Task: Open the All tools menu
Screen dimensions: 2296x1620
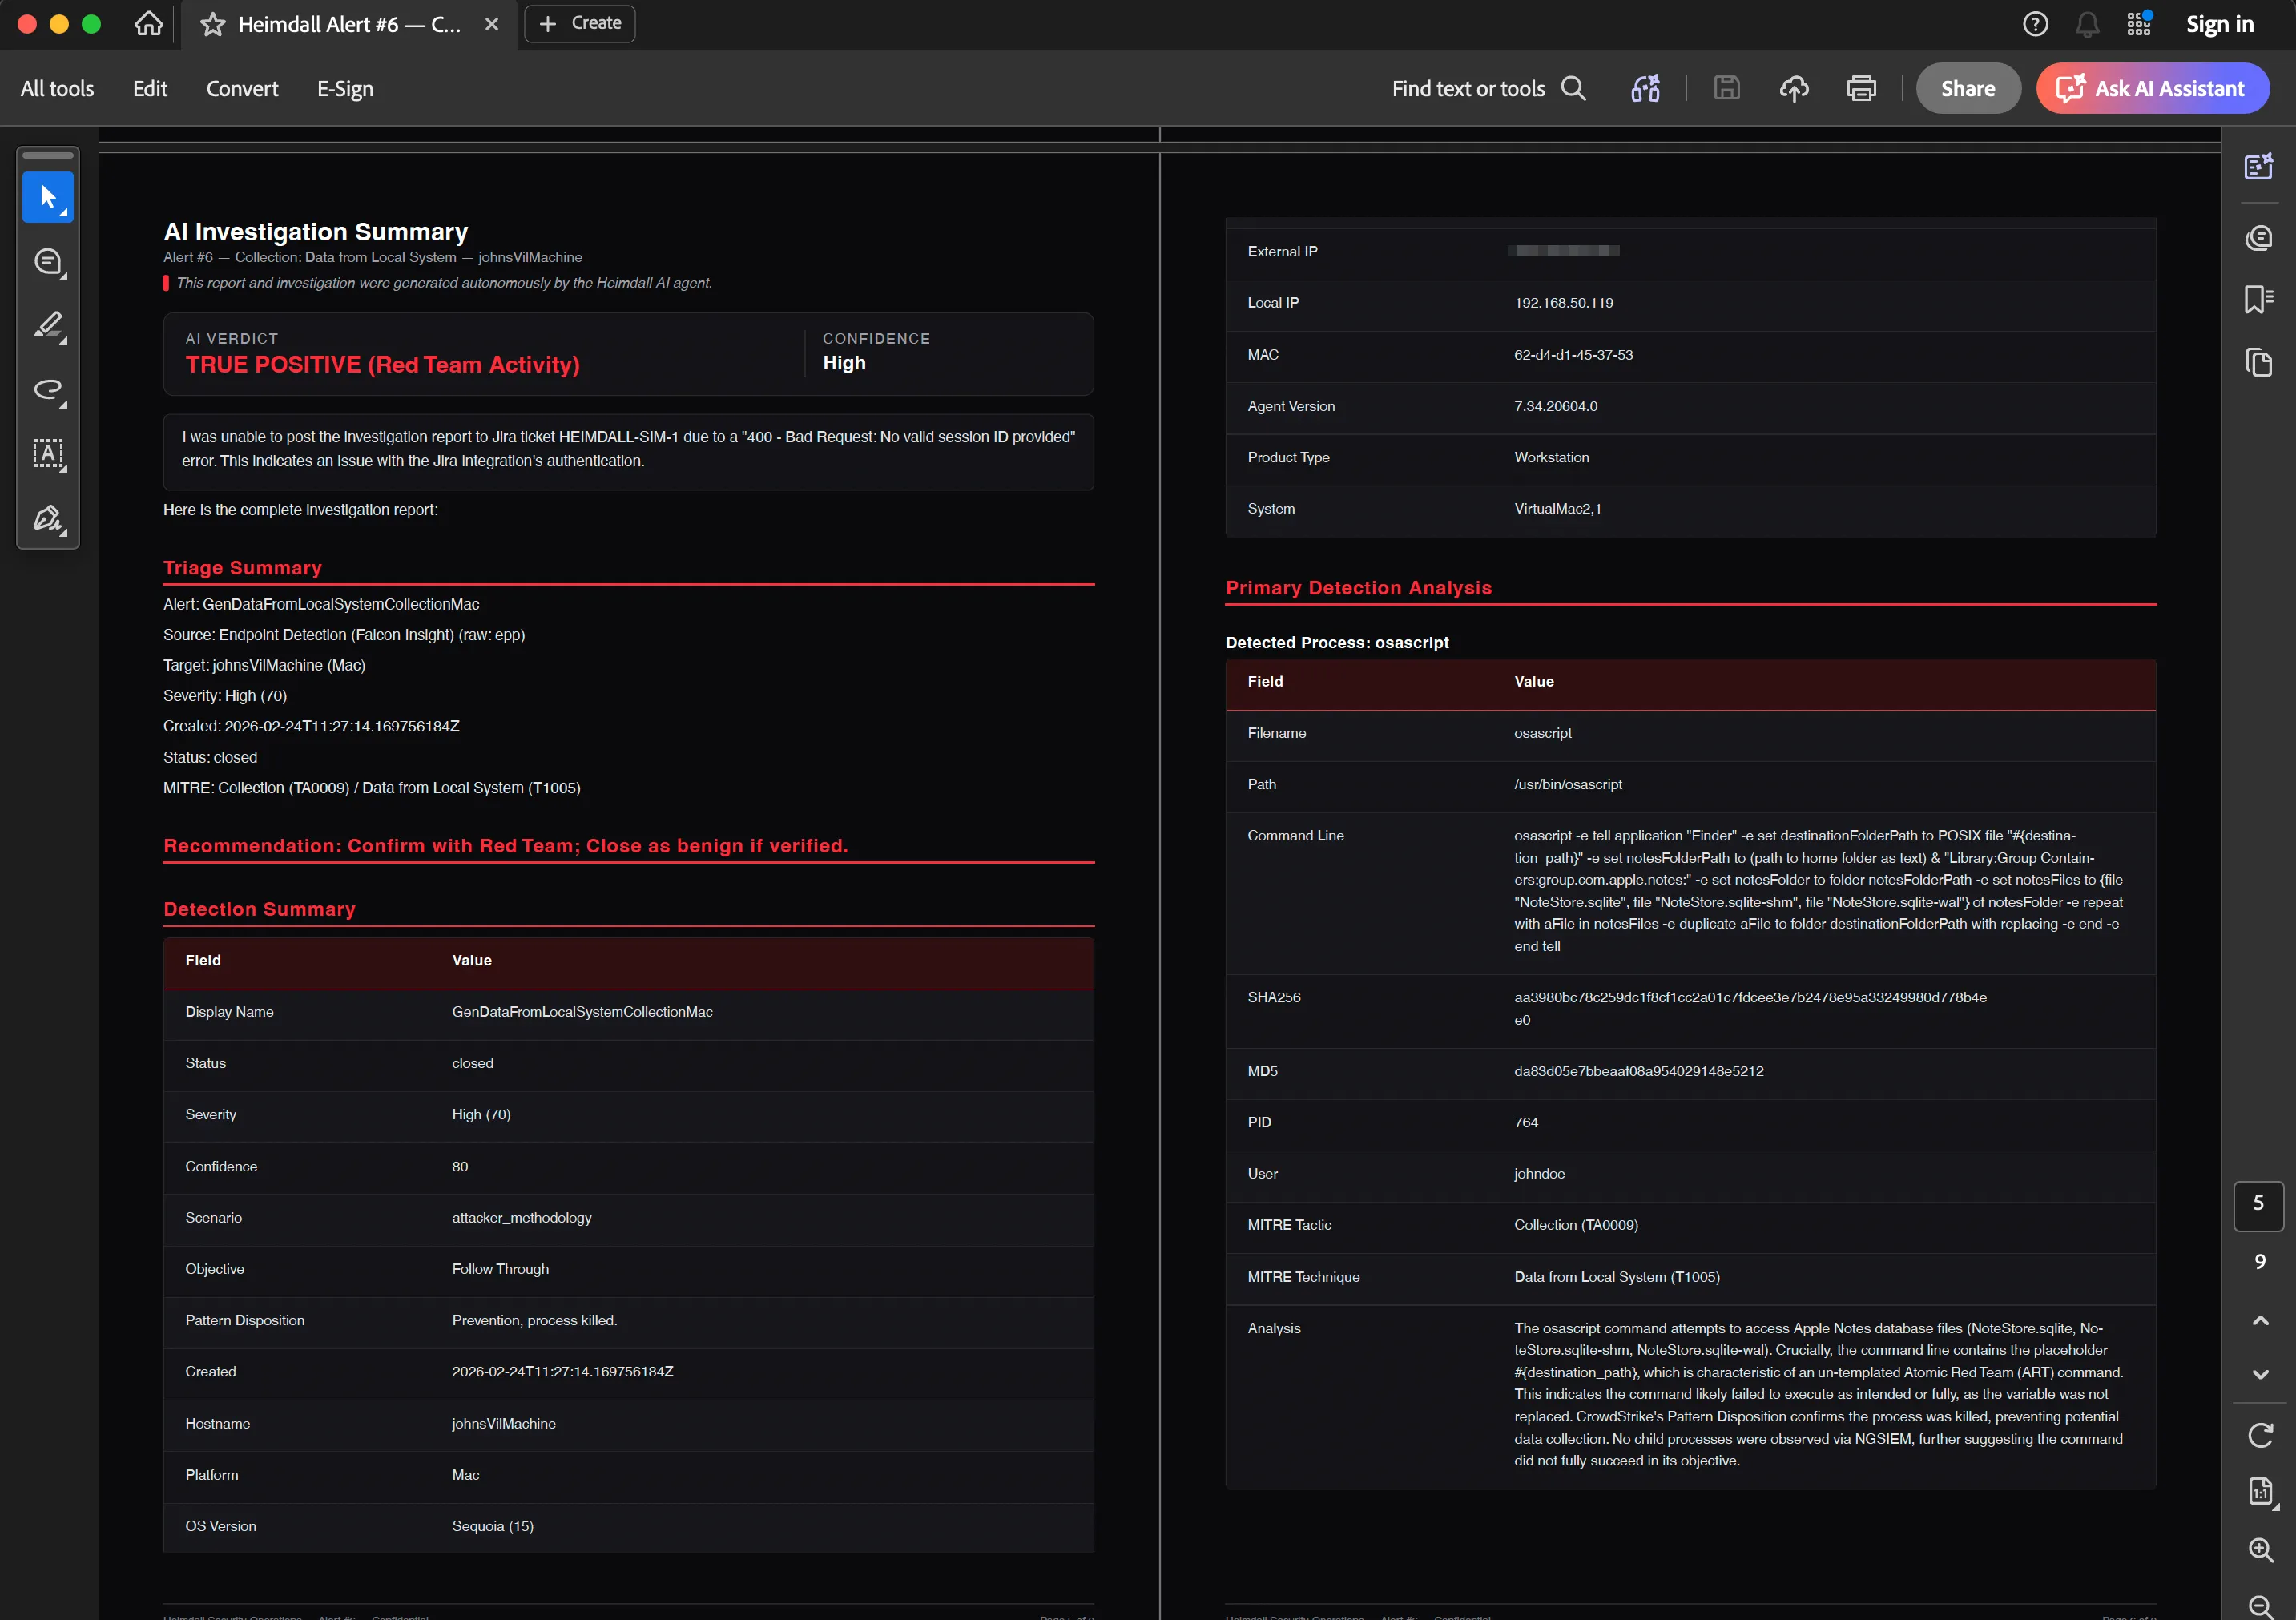Action: pyautogui.click(x=57, y=88)
